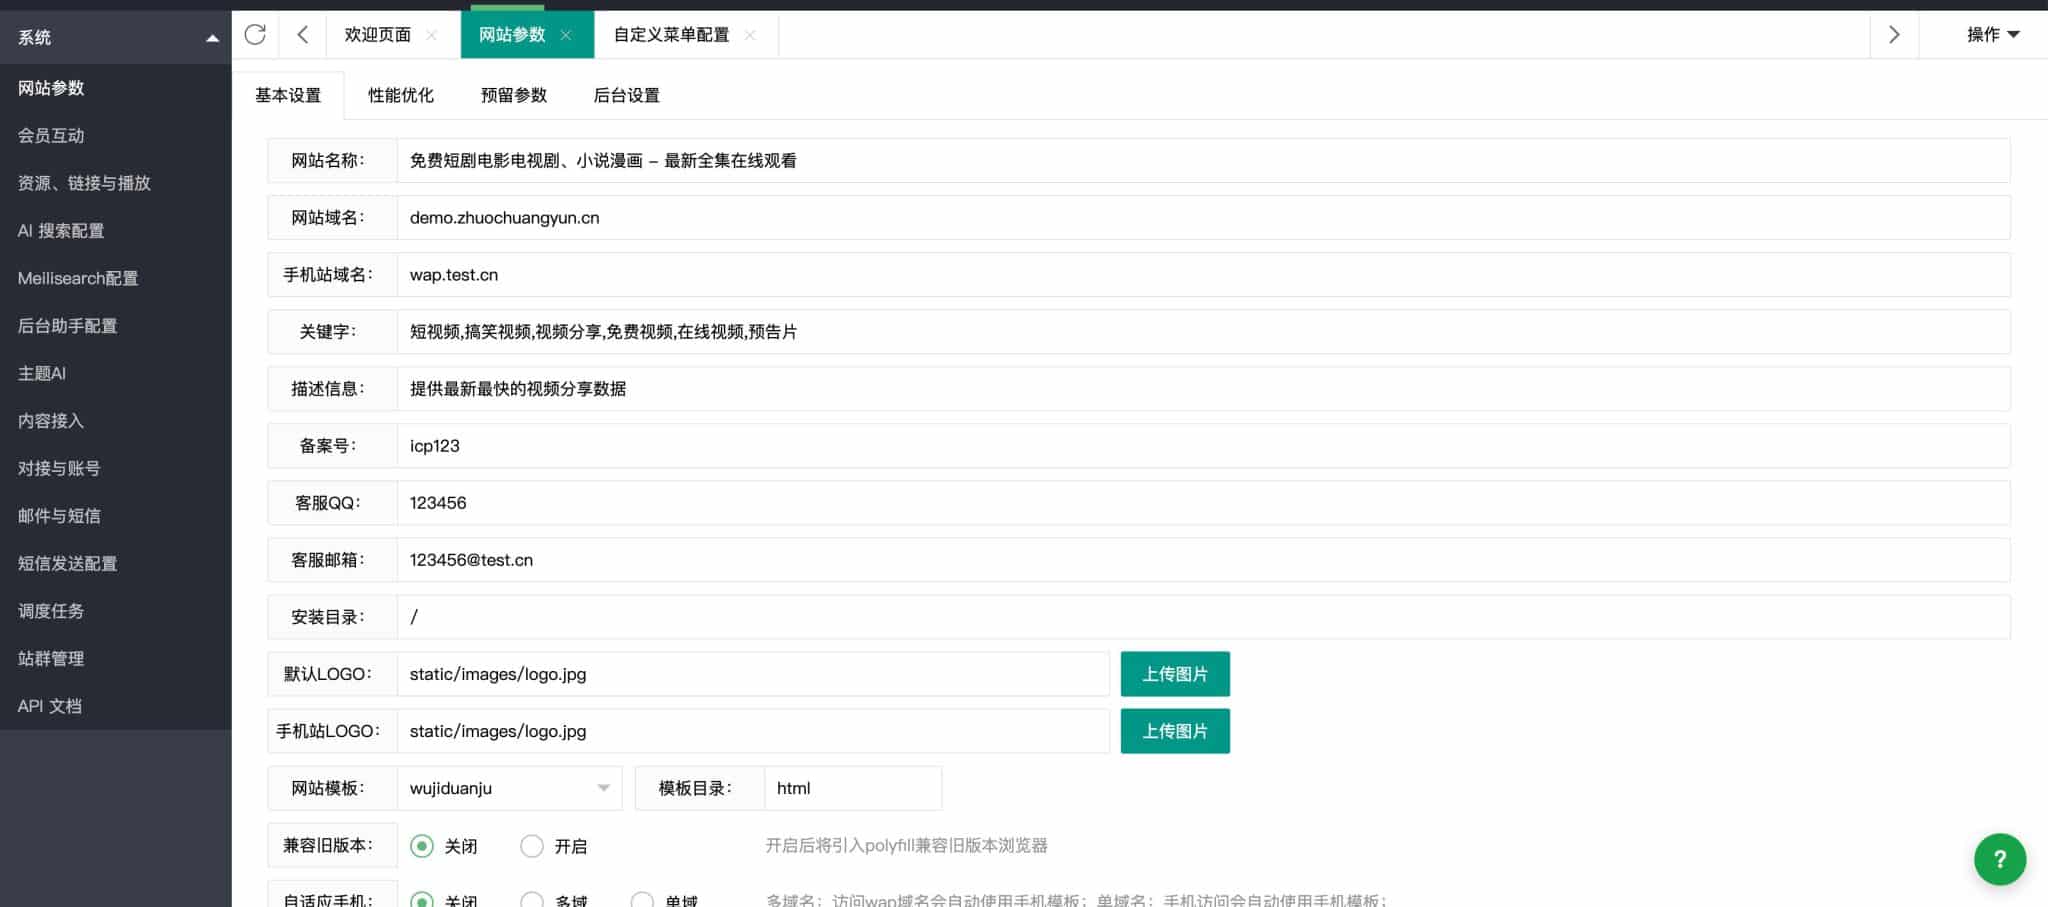Click the 模板目录 field showing html

point(853,788)
